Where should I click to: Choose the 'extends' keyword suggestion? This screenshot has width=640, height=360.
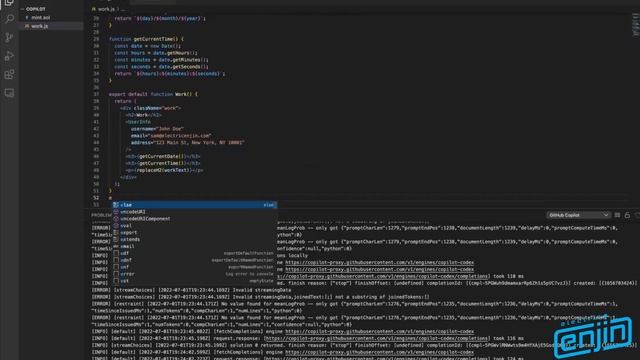(195, 240)
